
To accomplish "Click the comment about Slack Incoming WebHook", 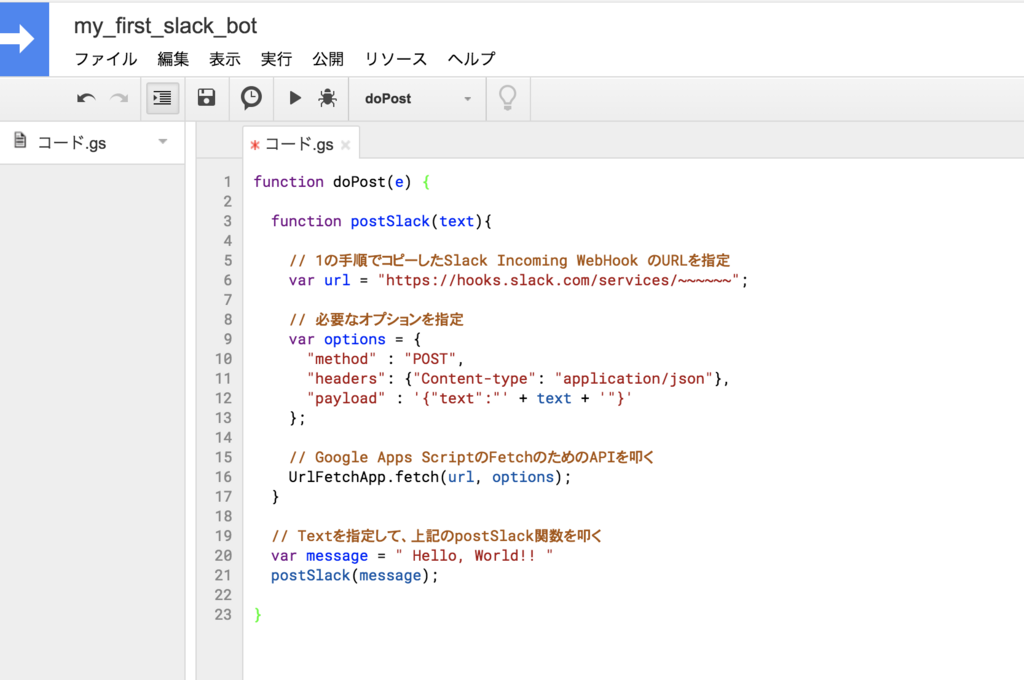I will click(509, 261).
